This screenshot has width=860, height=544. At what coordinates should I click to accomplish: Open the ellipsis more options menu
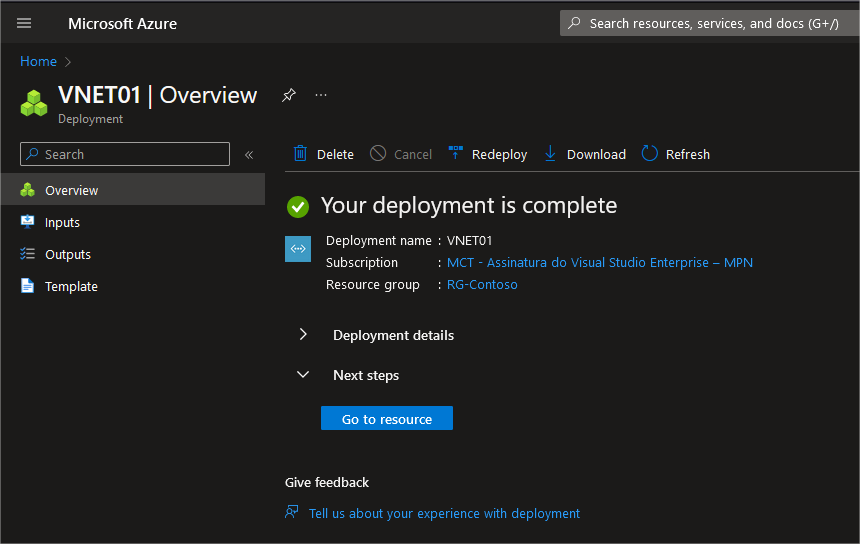point(321,95)
